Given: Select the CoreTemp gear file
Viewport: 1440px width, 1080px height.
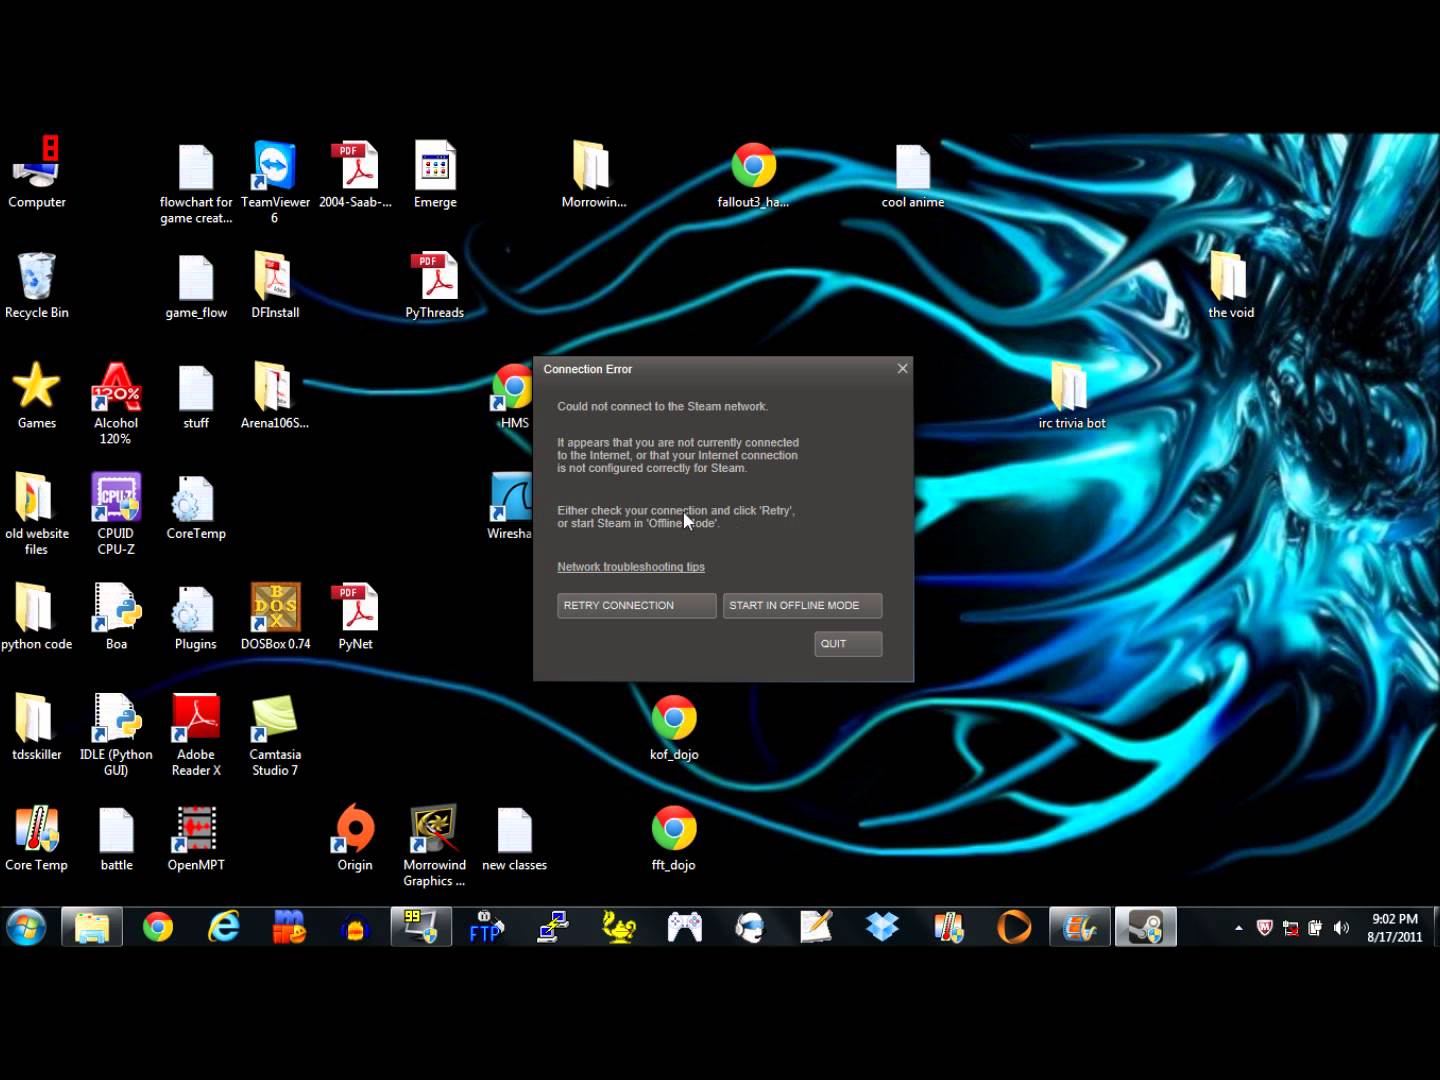Looking at the screenshot, I should coord(196,506).
